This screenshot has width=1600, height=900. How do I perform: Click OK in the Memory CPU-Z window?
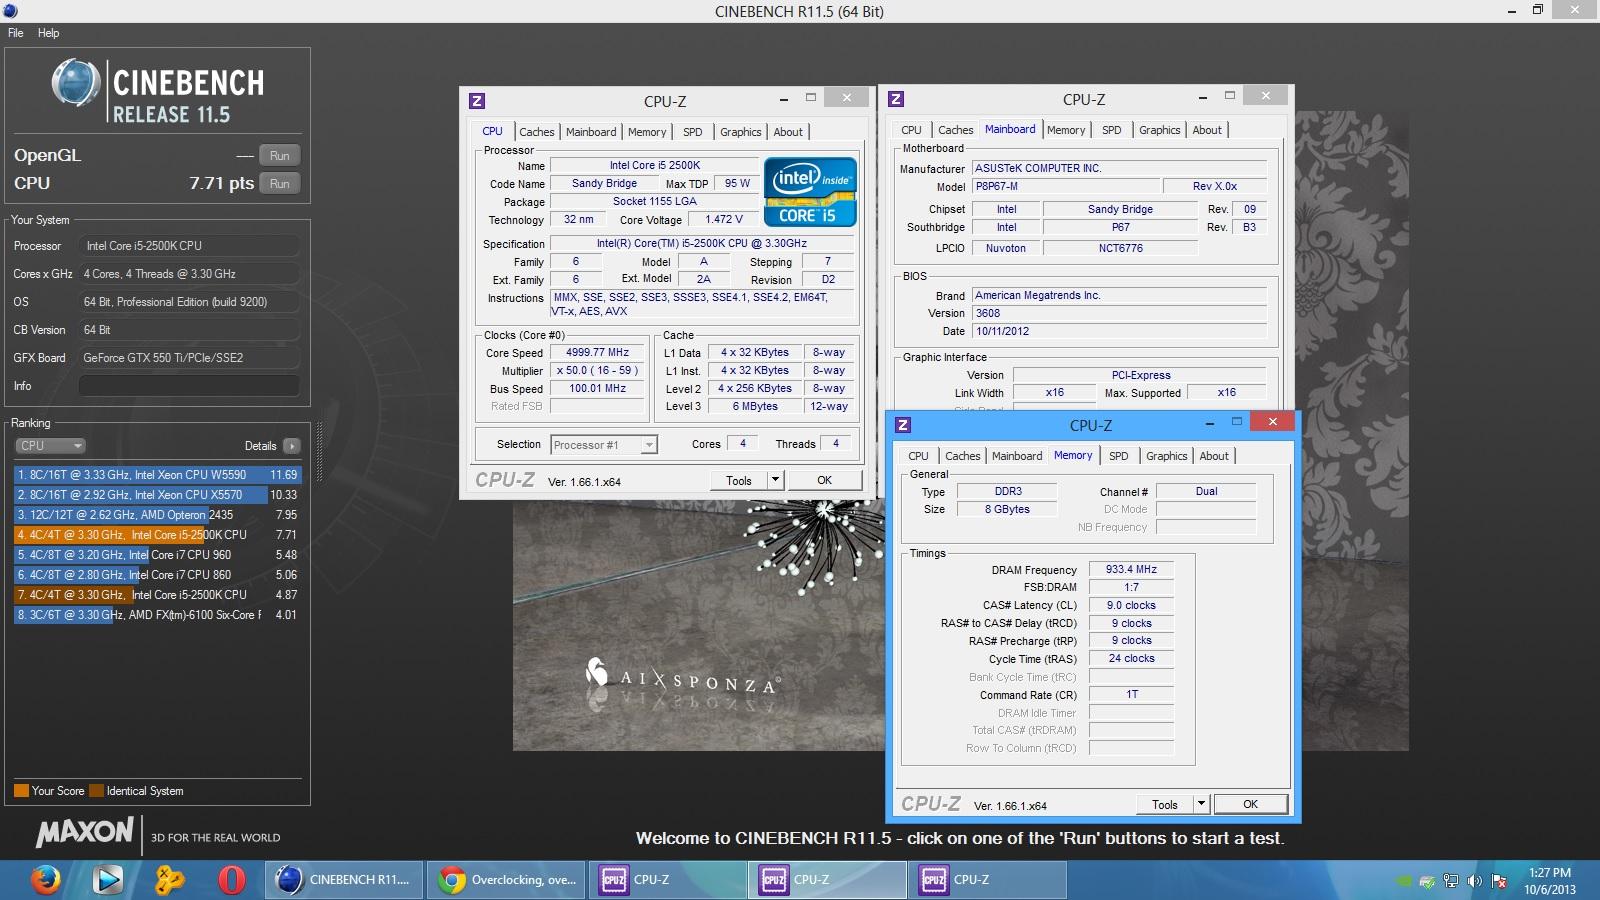point(1250,804)
